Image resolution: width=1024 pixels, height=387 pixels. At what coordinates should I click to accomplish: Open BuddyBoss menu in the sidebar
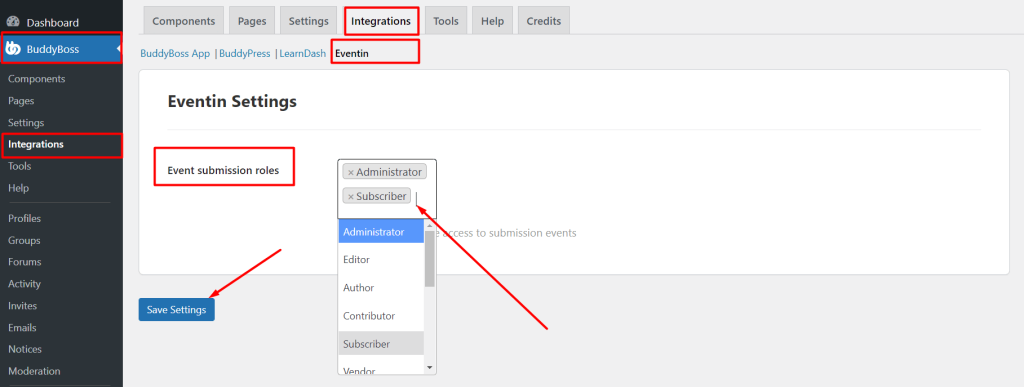pos(61,49)
